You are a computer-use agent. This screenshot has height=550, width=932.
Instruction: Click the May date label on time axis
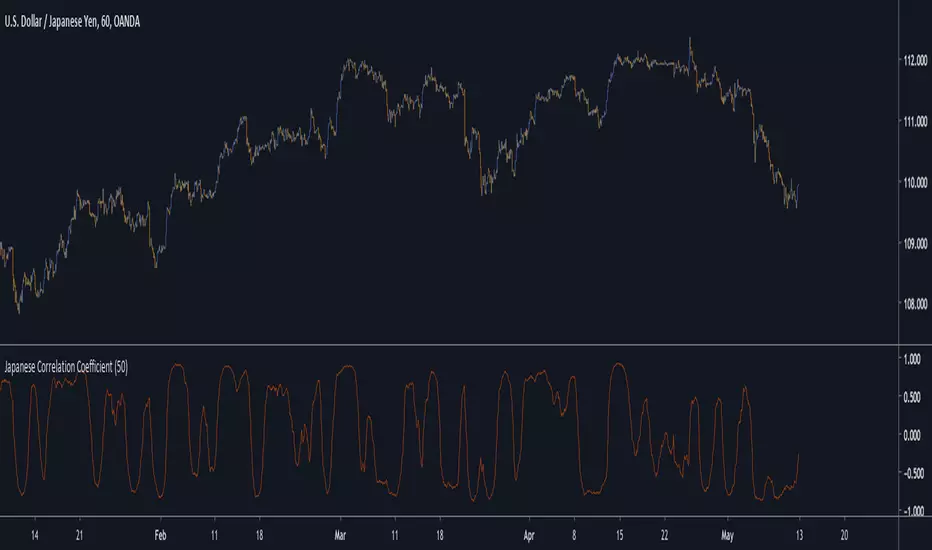(728, 535)
